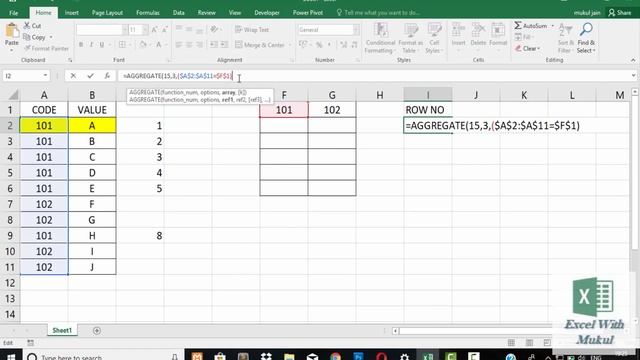This screenshot has height=360, width=640.
Task: Toggle Italic formatting
Action: [91, 44]
